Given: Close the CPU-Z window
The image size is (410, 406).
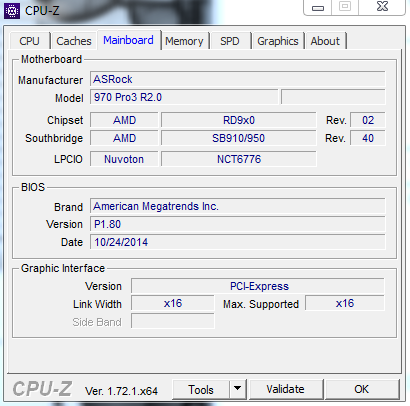Looking at the screenshot, I should tap(382, 7).
